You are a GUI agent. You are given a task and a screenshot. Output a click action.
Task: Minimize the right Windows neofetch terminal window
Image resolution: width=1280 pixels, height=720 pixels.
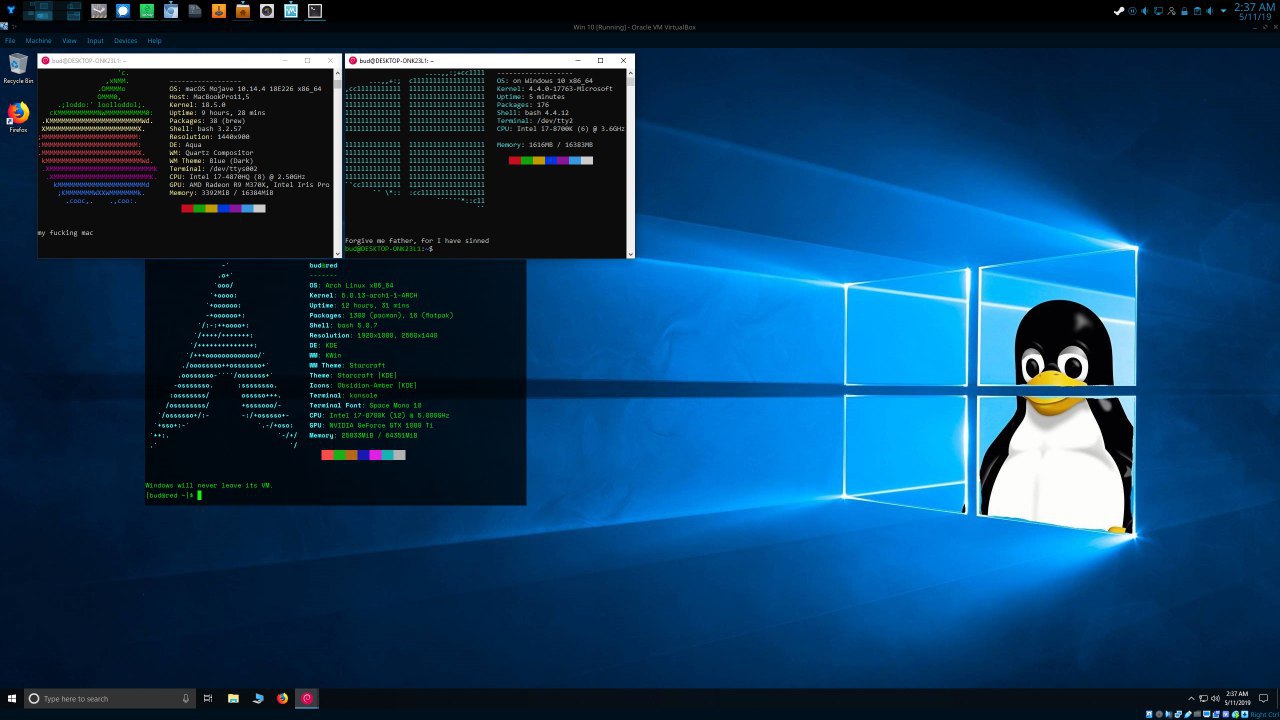point(577,60)
